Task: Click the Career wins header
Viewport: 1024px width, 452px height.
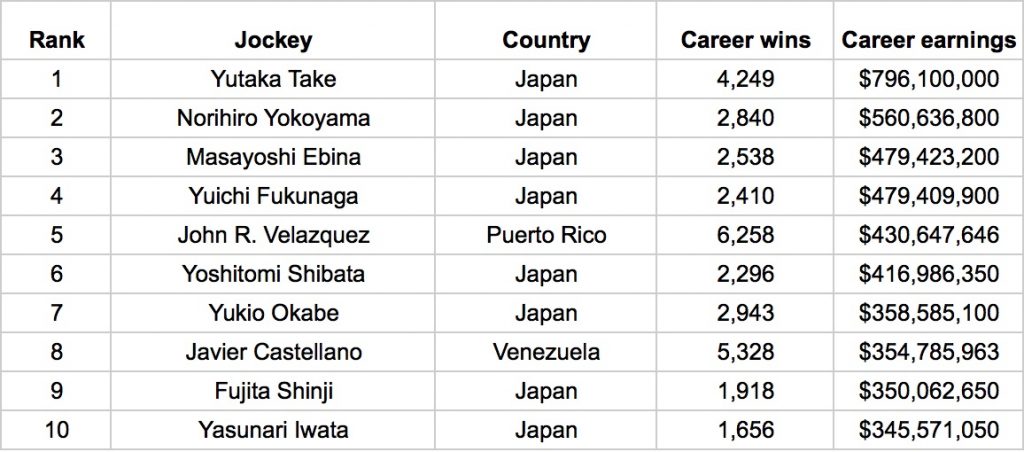Action: click(x=745, y=40)
